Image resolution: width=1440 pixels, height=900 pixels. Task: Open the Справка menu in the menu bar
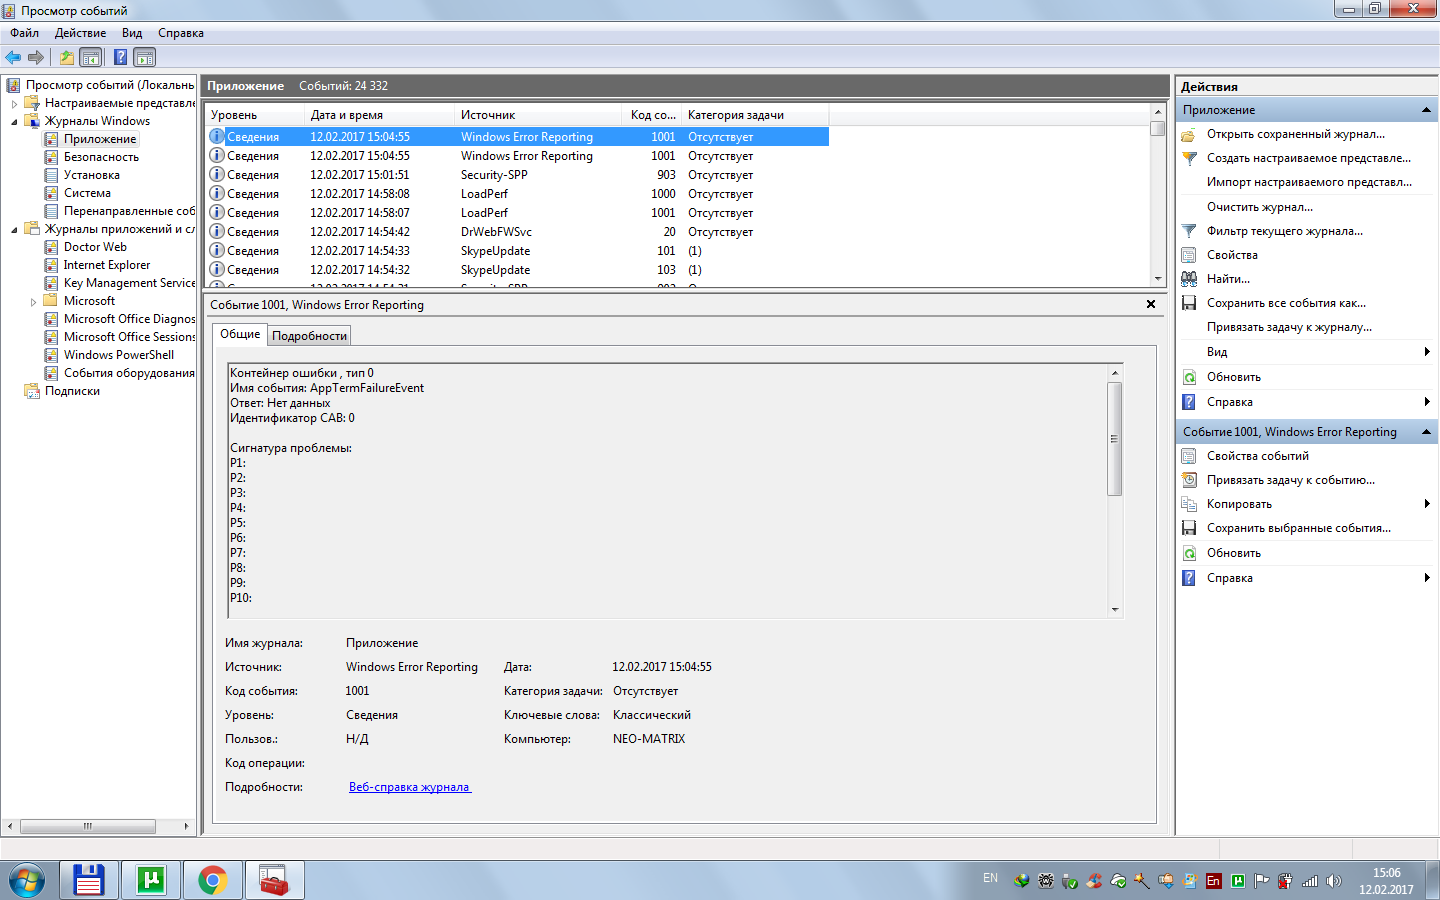tap(181, 33)
